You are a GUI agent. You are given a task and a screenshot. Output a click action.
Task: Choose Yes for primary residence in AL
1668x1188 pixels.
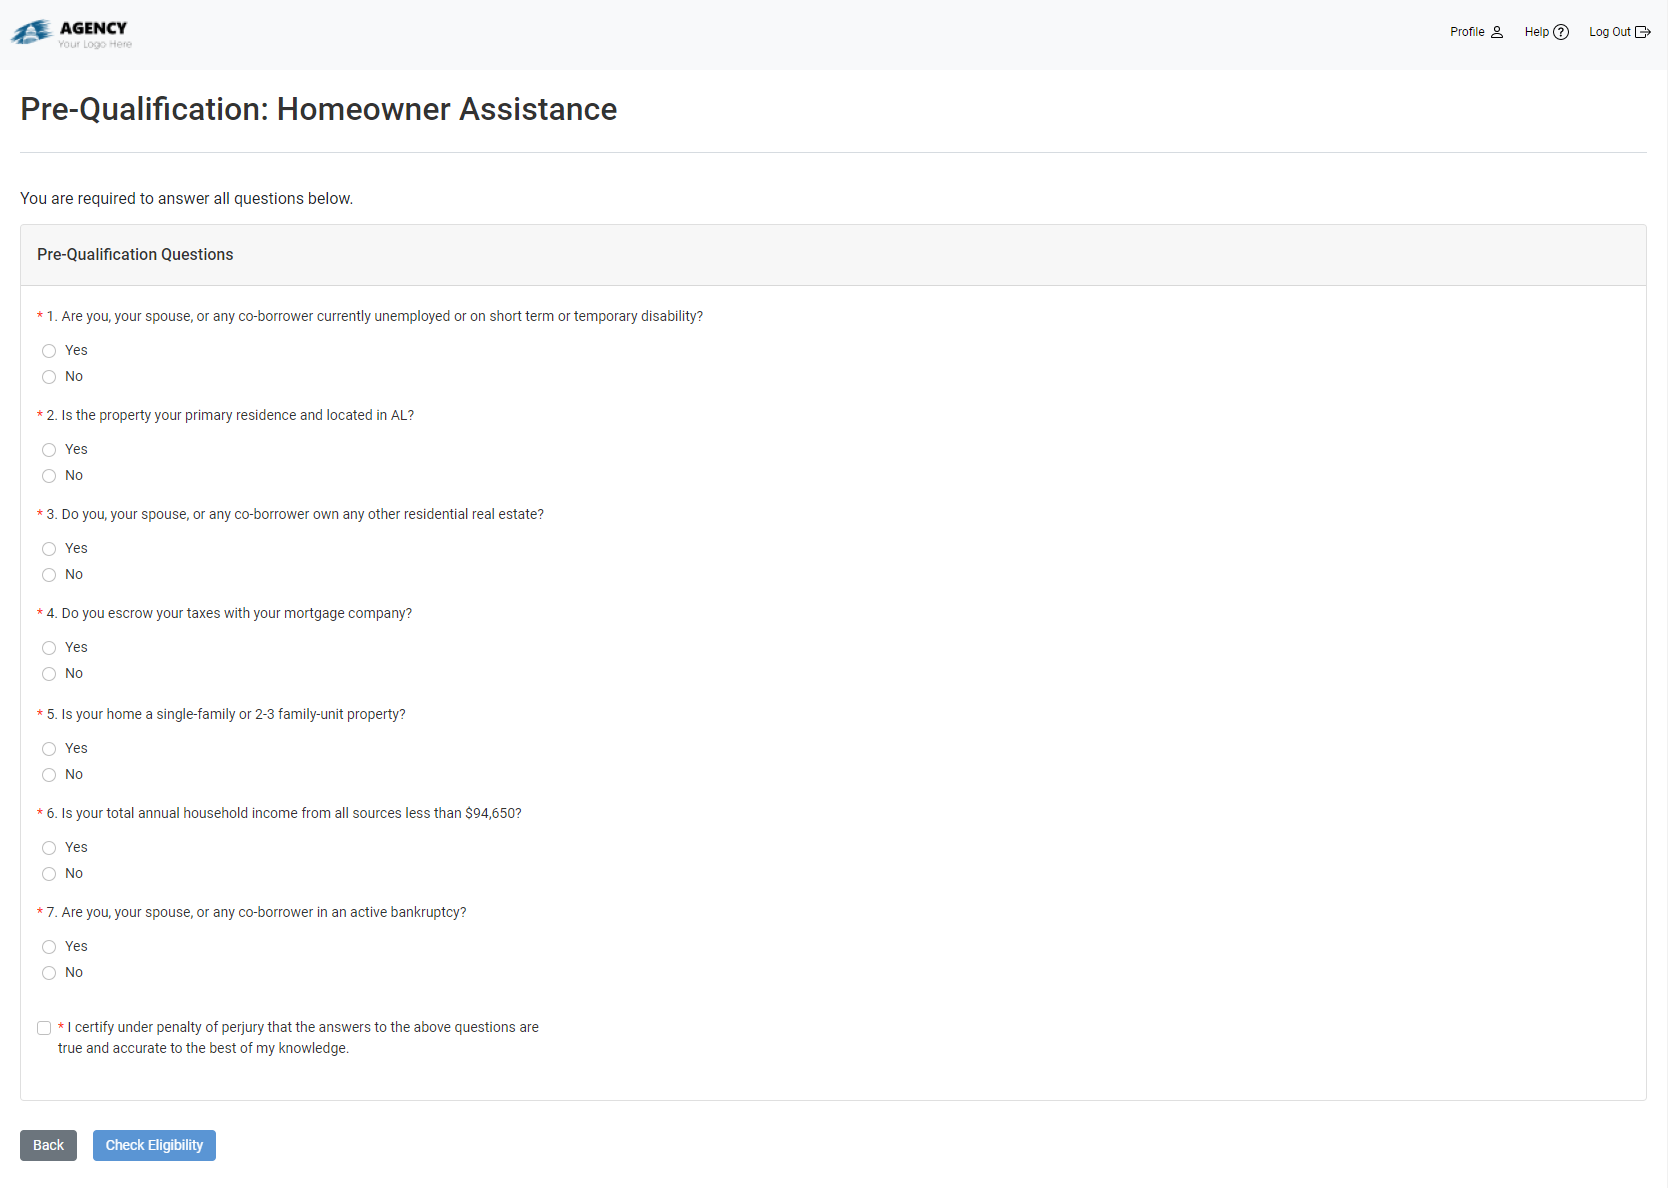49,450
